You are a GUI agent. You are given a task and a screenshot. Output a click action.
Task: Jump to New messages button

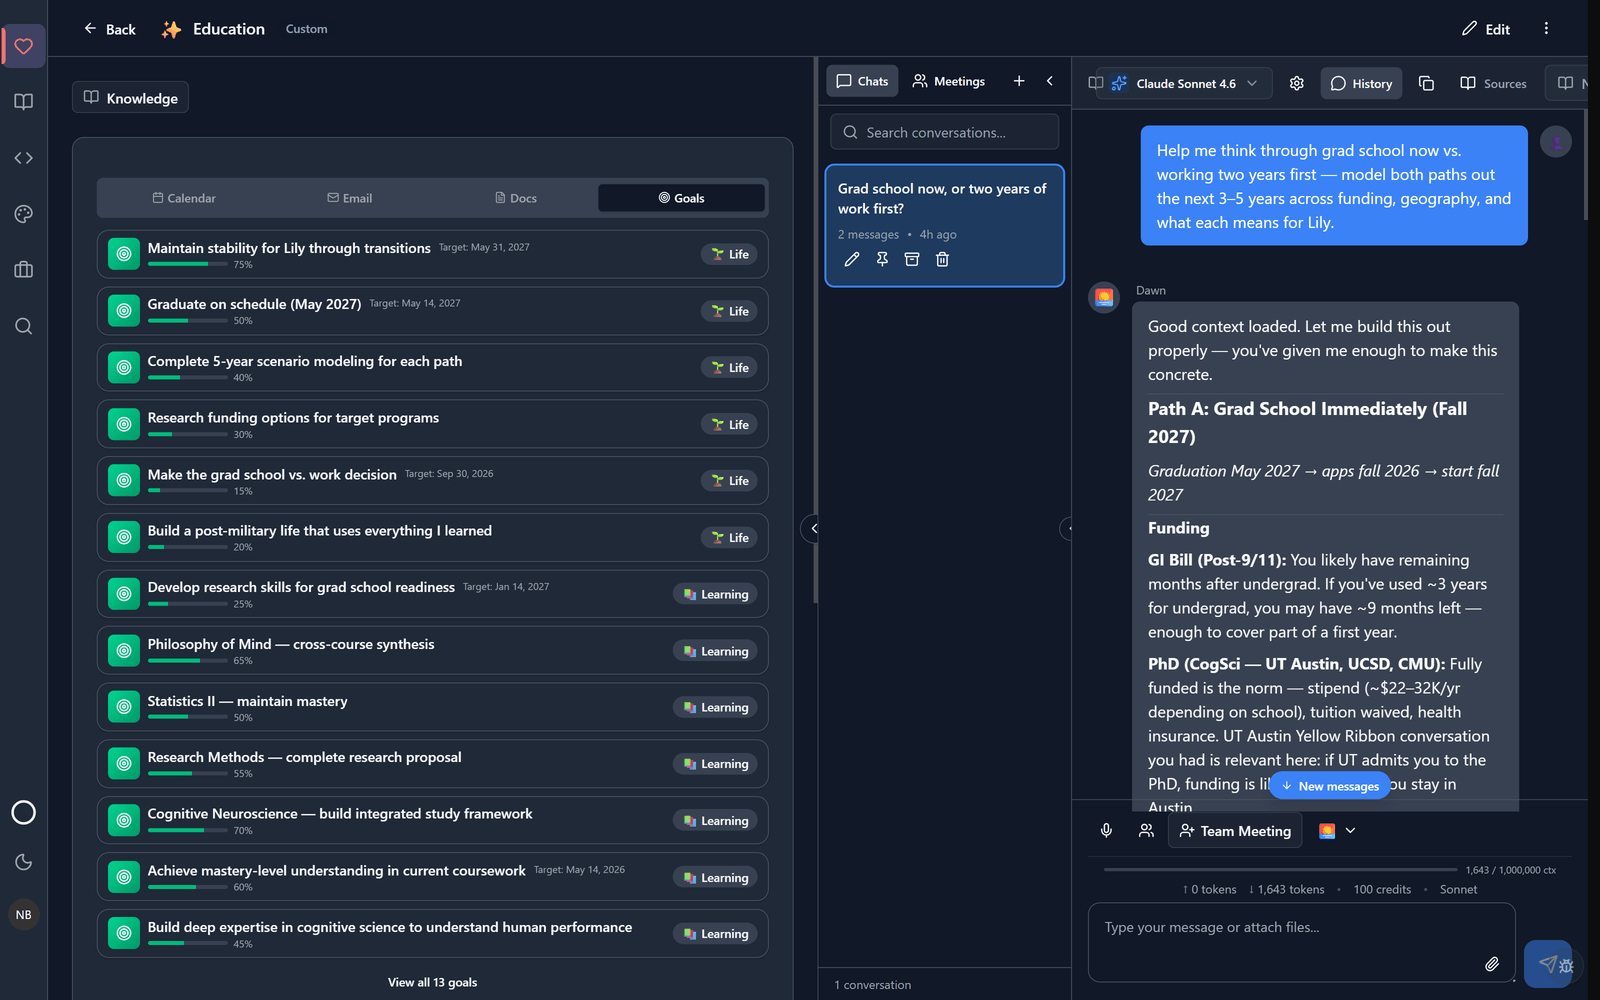coord(1330,786)
